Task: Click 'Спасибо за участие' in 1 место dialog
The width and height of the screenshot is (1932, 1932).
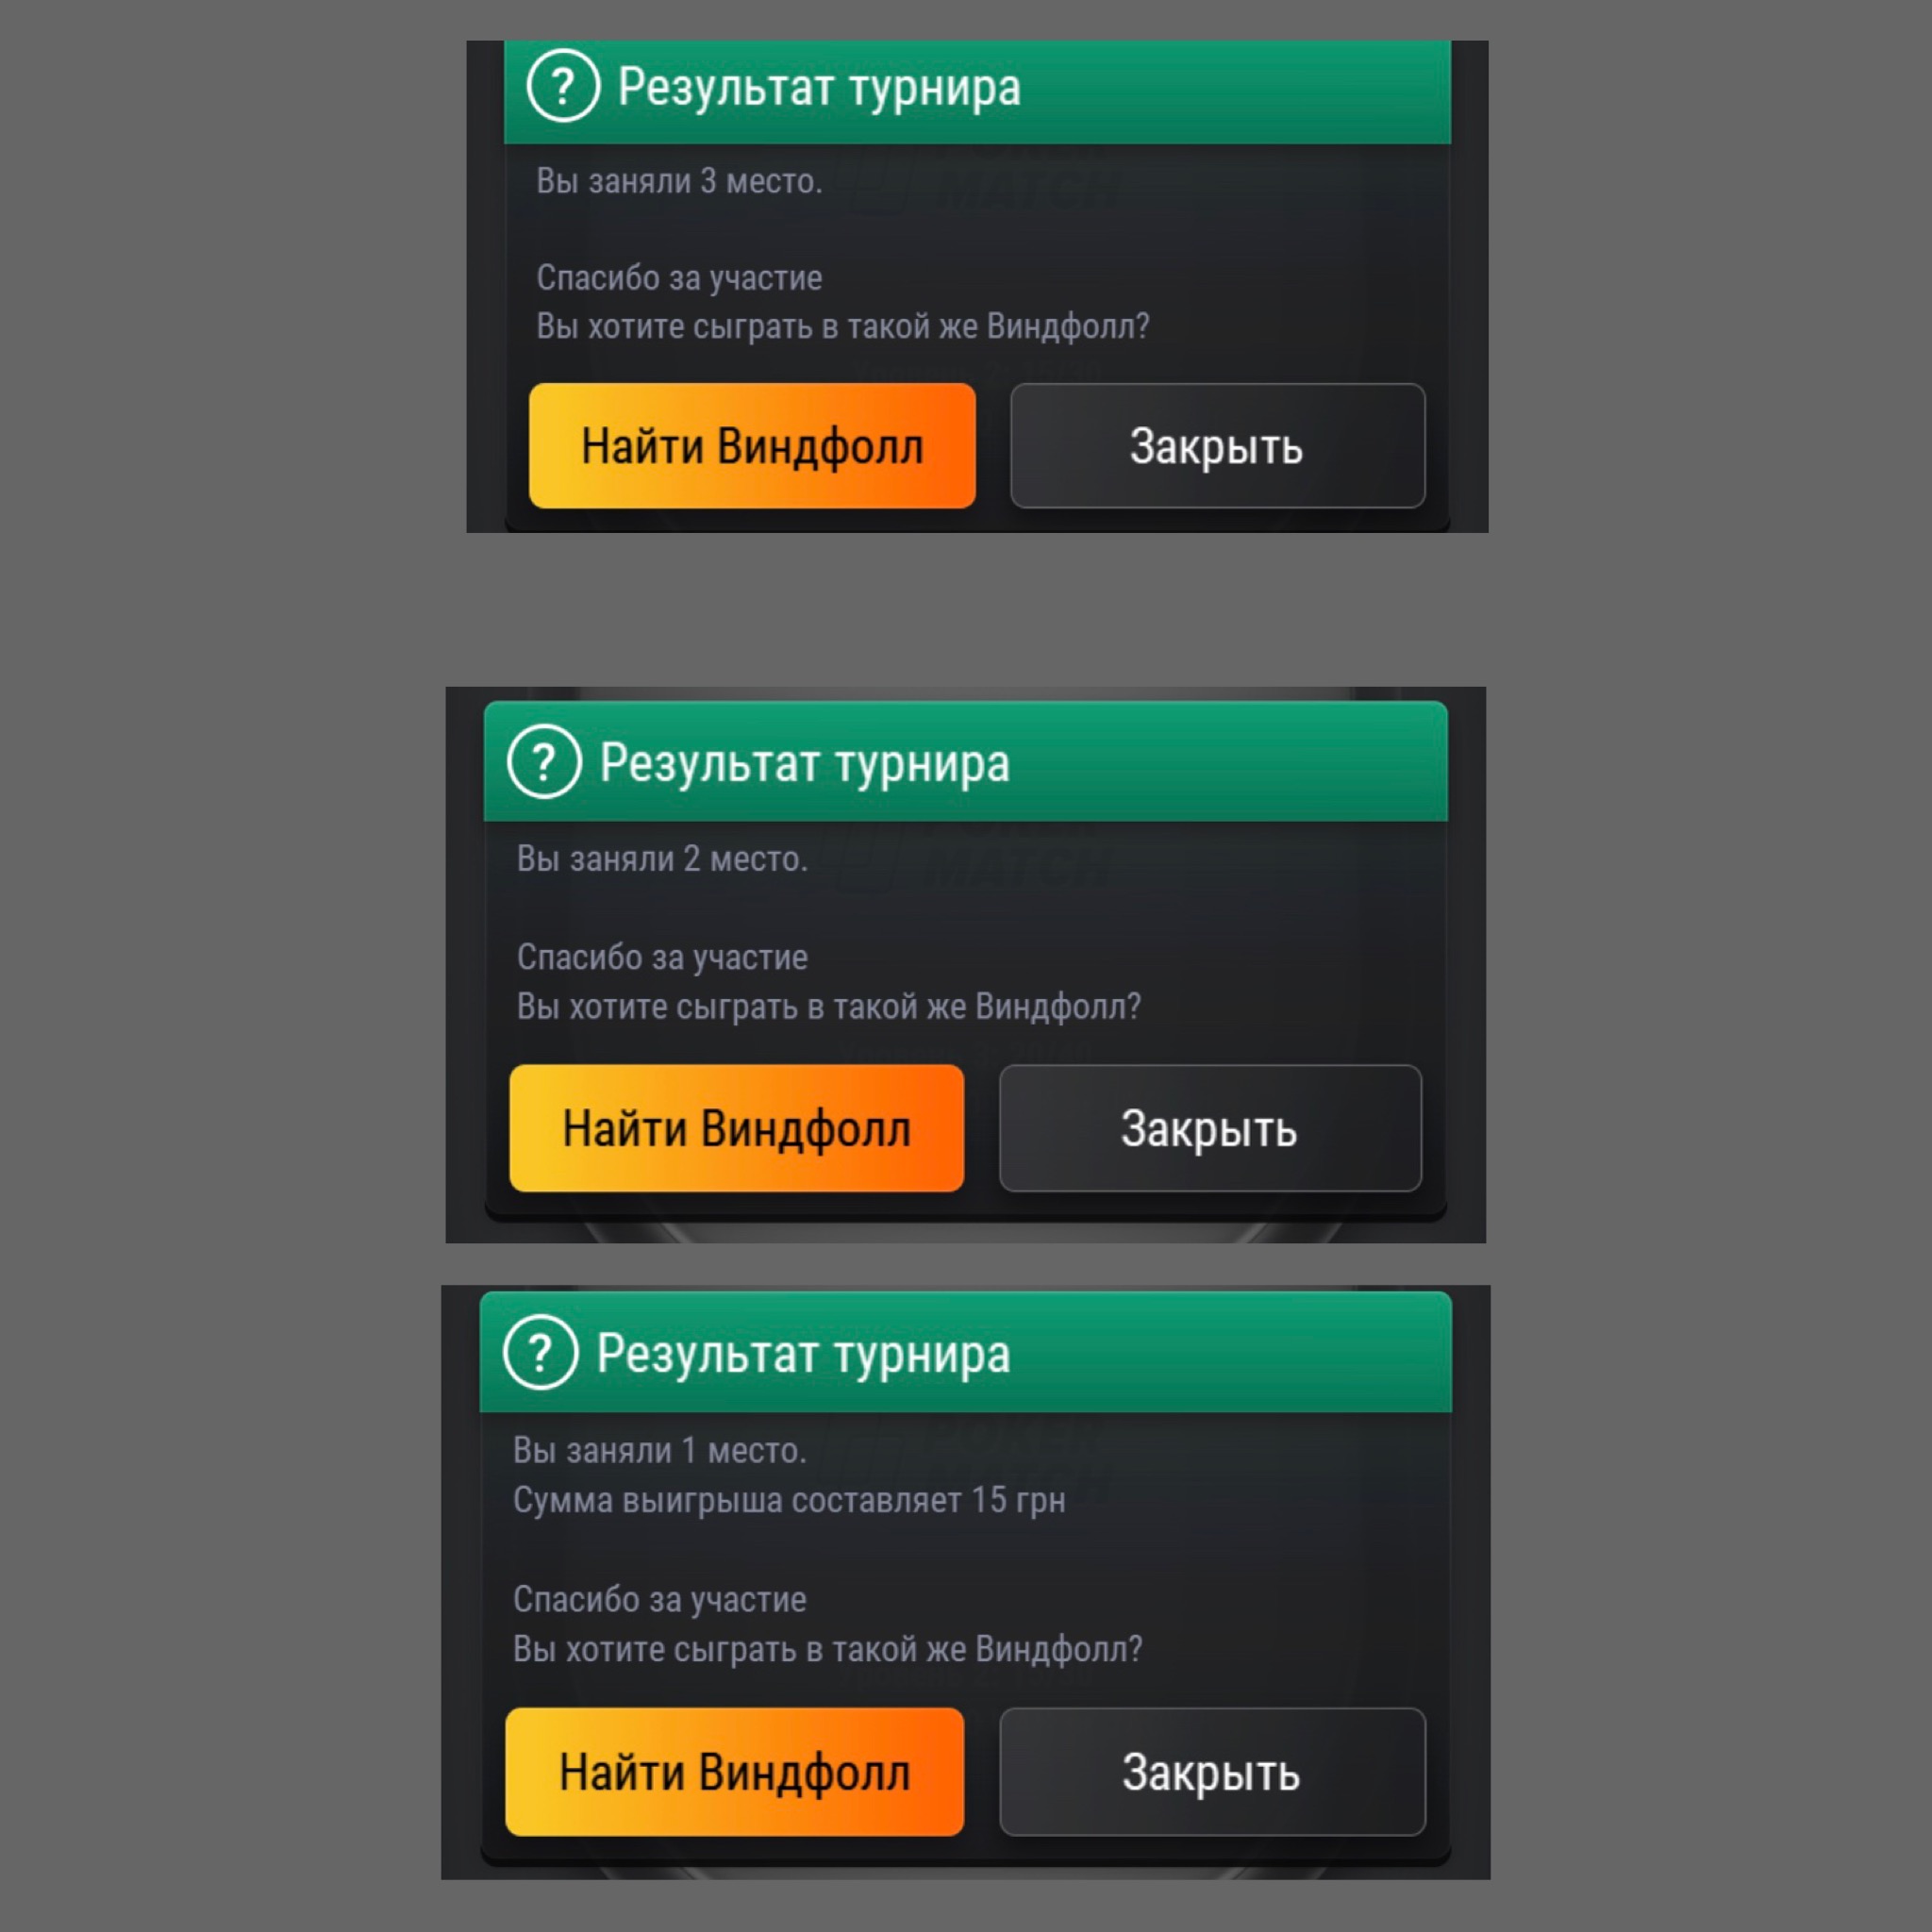Action: click(x=659, y=1599)
